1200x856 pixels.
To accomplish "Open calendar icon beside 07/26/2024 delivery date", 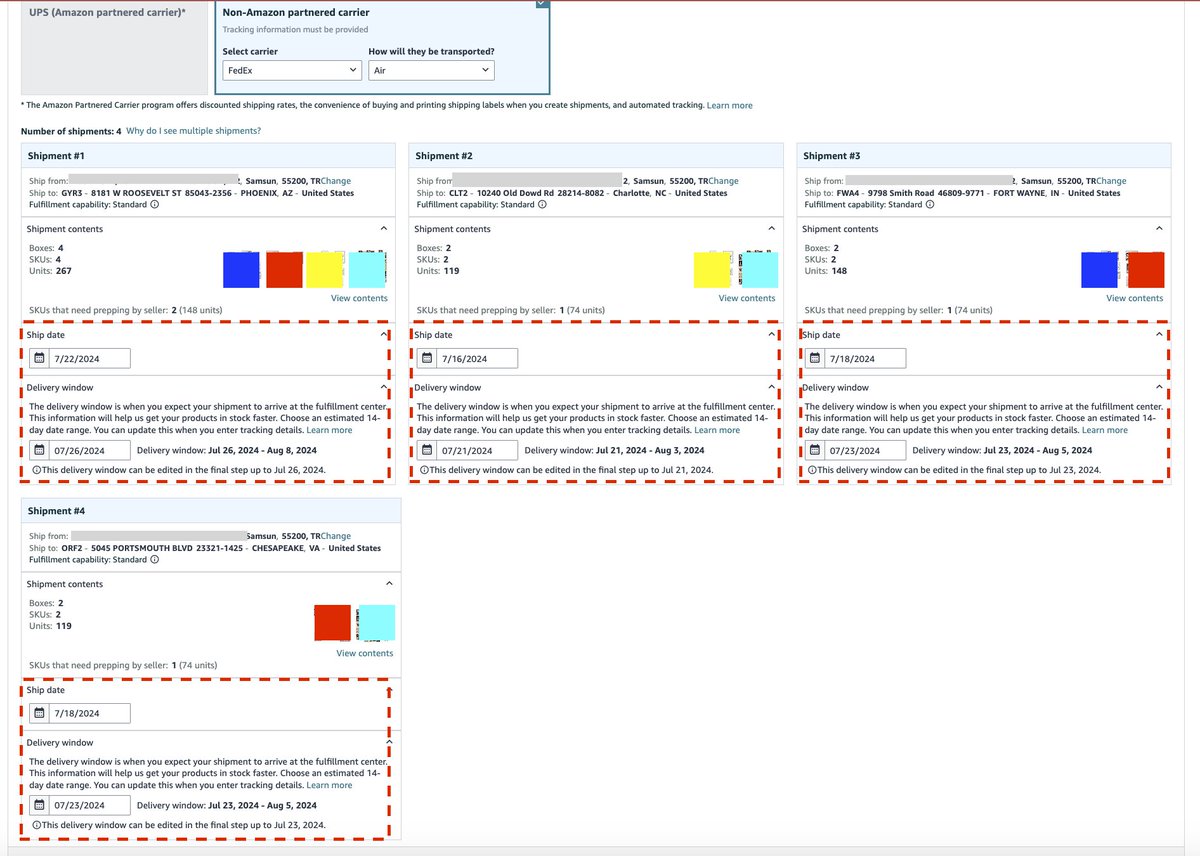I will tap(38, 450).
